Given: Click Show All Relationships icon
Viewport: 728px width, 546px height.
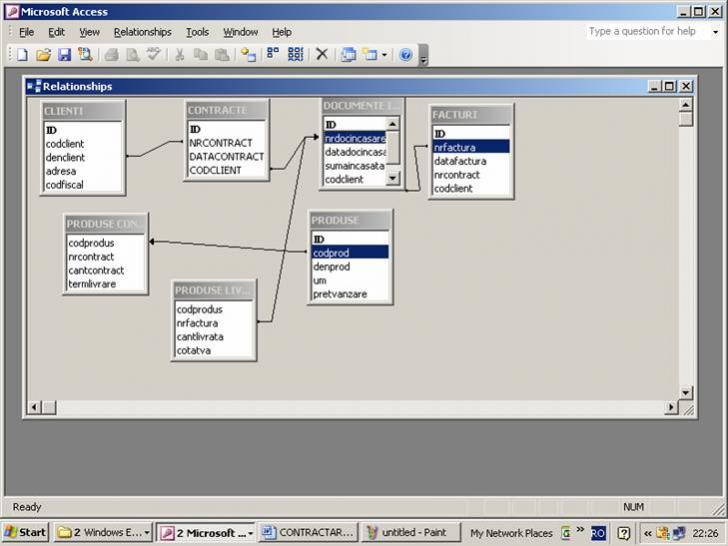Looking at the screenshot, I should click(295, 55).
